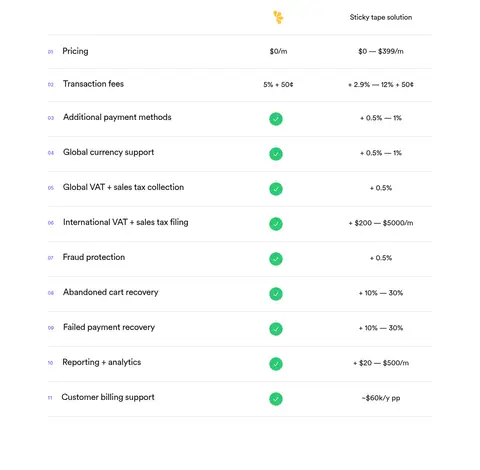Viewport: 480px width, 470px height.
Task: Click green checkmark for Reporting + analytics
Action: pyautogui.click(x=276, y=364)
